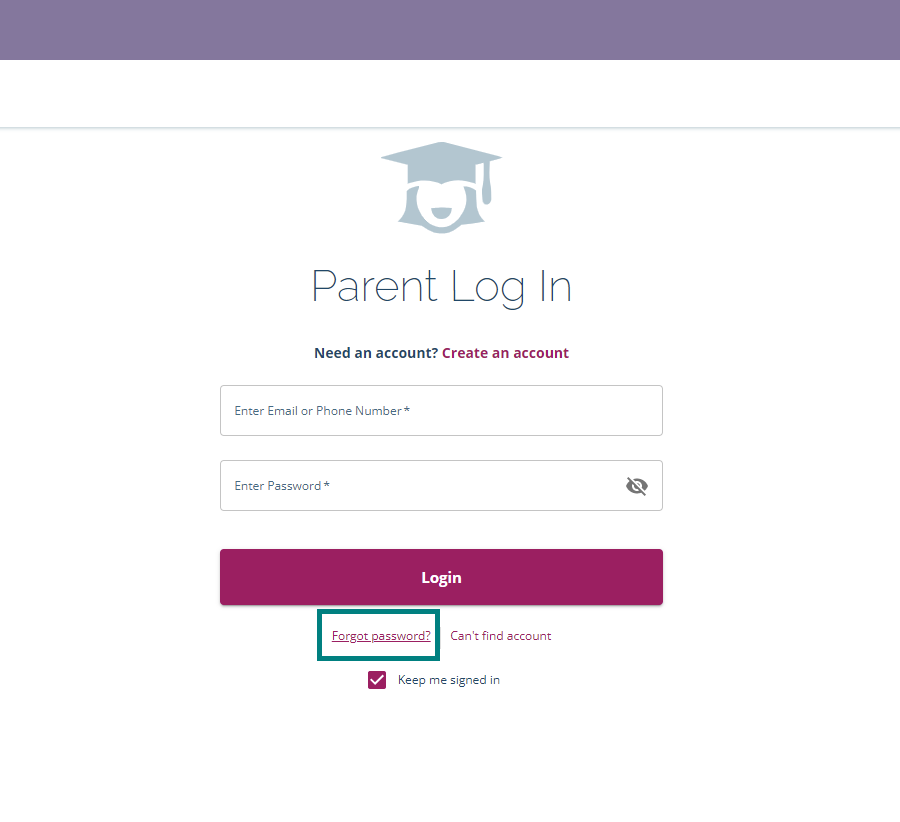900x822 pixels.
Task: Click the Parent Log In heading
Action: [441, 287]
